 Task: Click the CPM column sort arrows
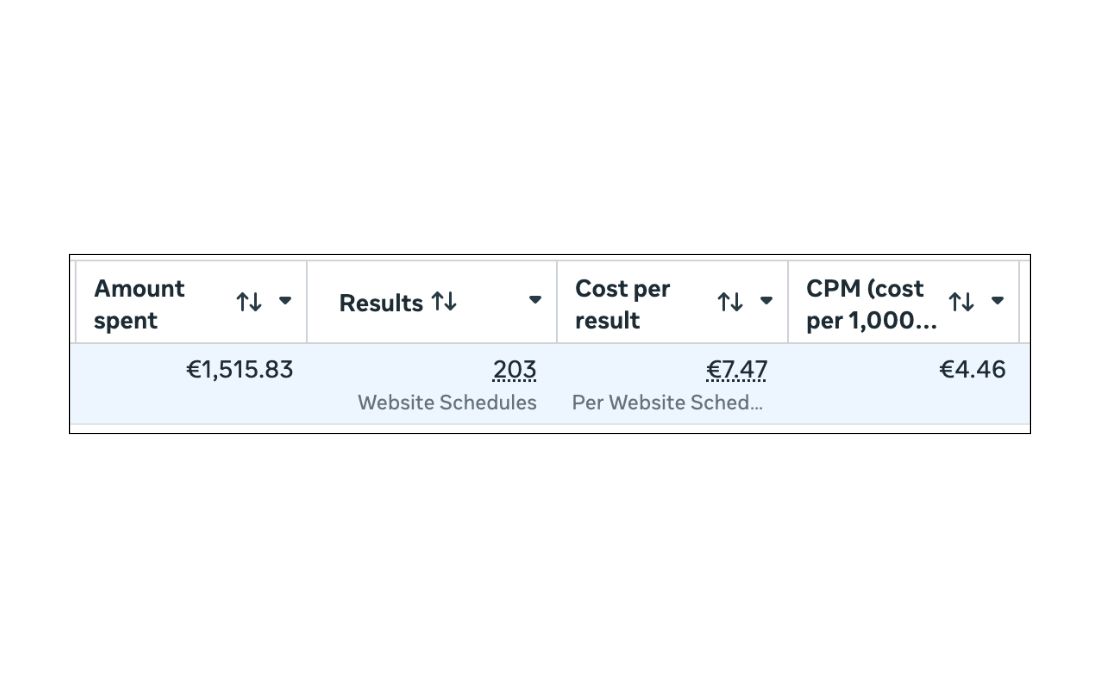click(x=961, y=301)
